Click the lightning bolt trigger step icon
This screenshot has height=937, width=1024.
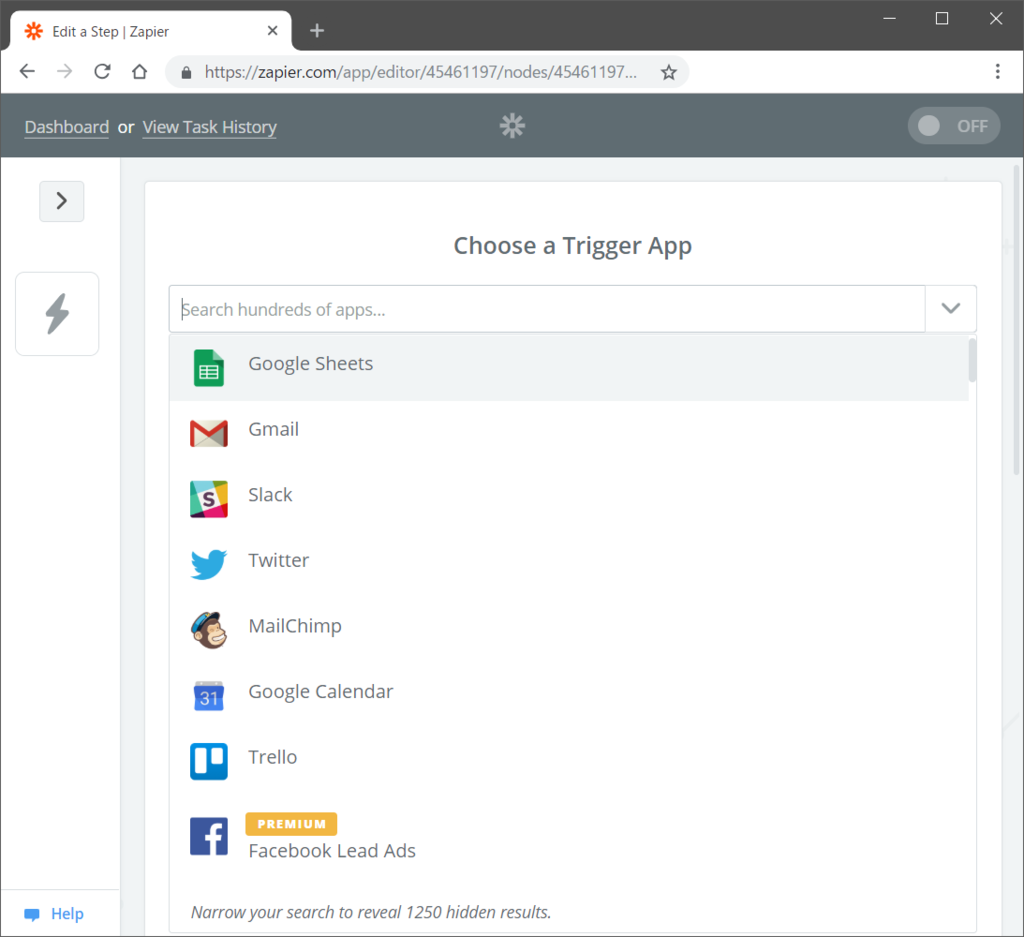[57, 313]
